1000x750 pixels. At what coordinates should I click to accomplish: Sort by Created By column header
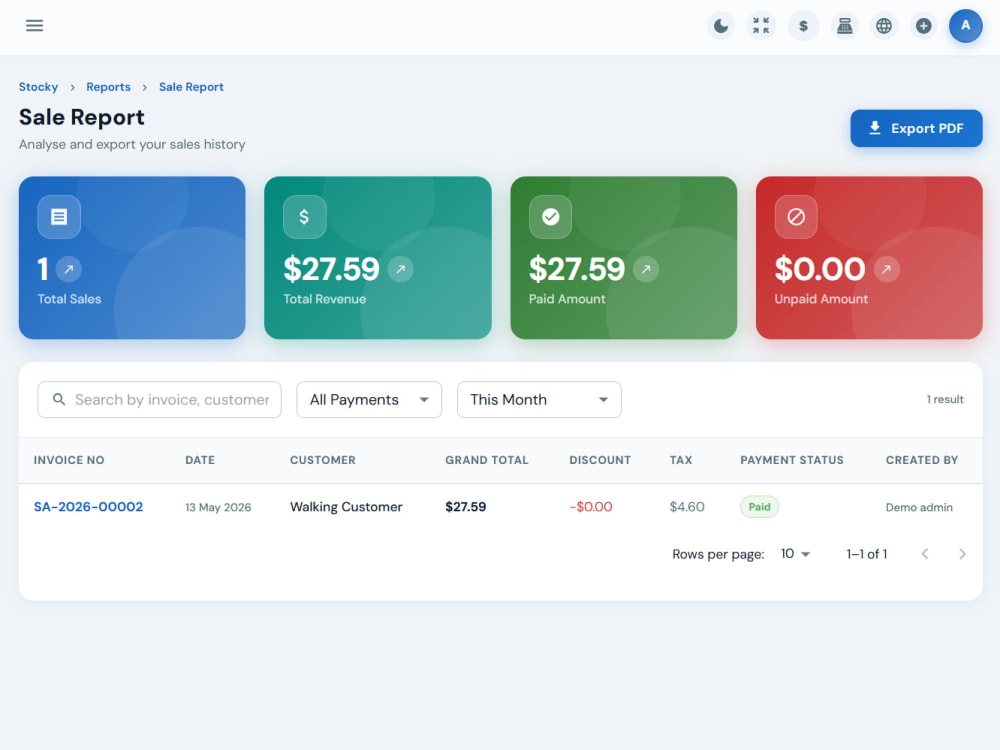922,460
